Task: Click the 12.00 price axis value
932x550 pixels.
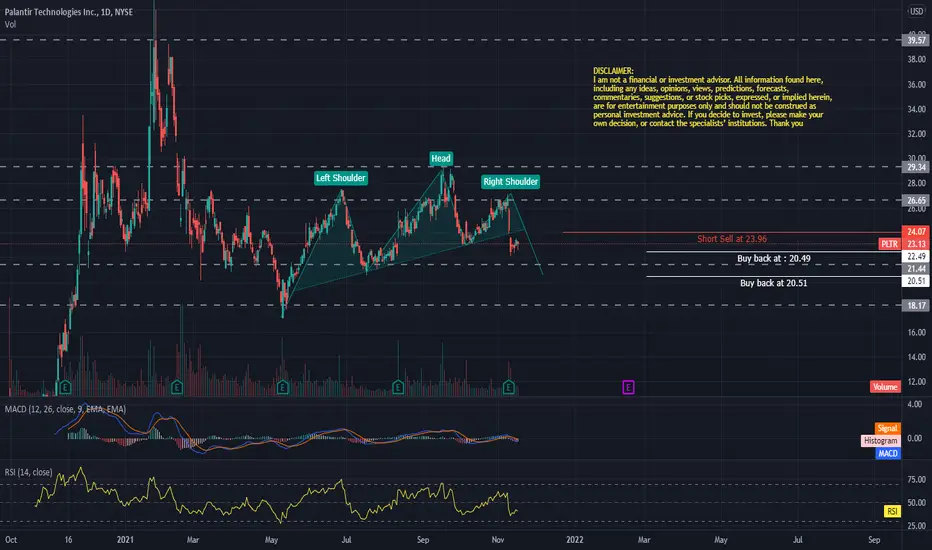Action: pos(916,382)
